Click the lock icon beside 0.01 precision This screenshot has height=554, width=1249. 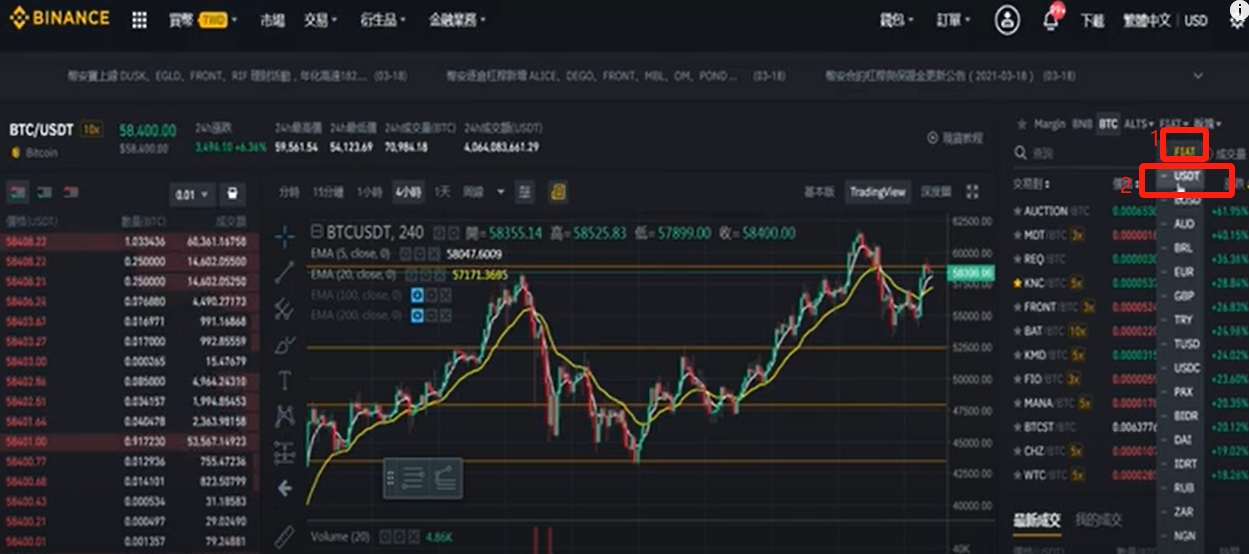pyautogui.click(x=232, y=194)
